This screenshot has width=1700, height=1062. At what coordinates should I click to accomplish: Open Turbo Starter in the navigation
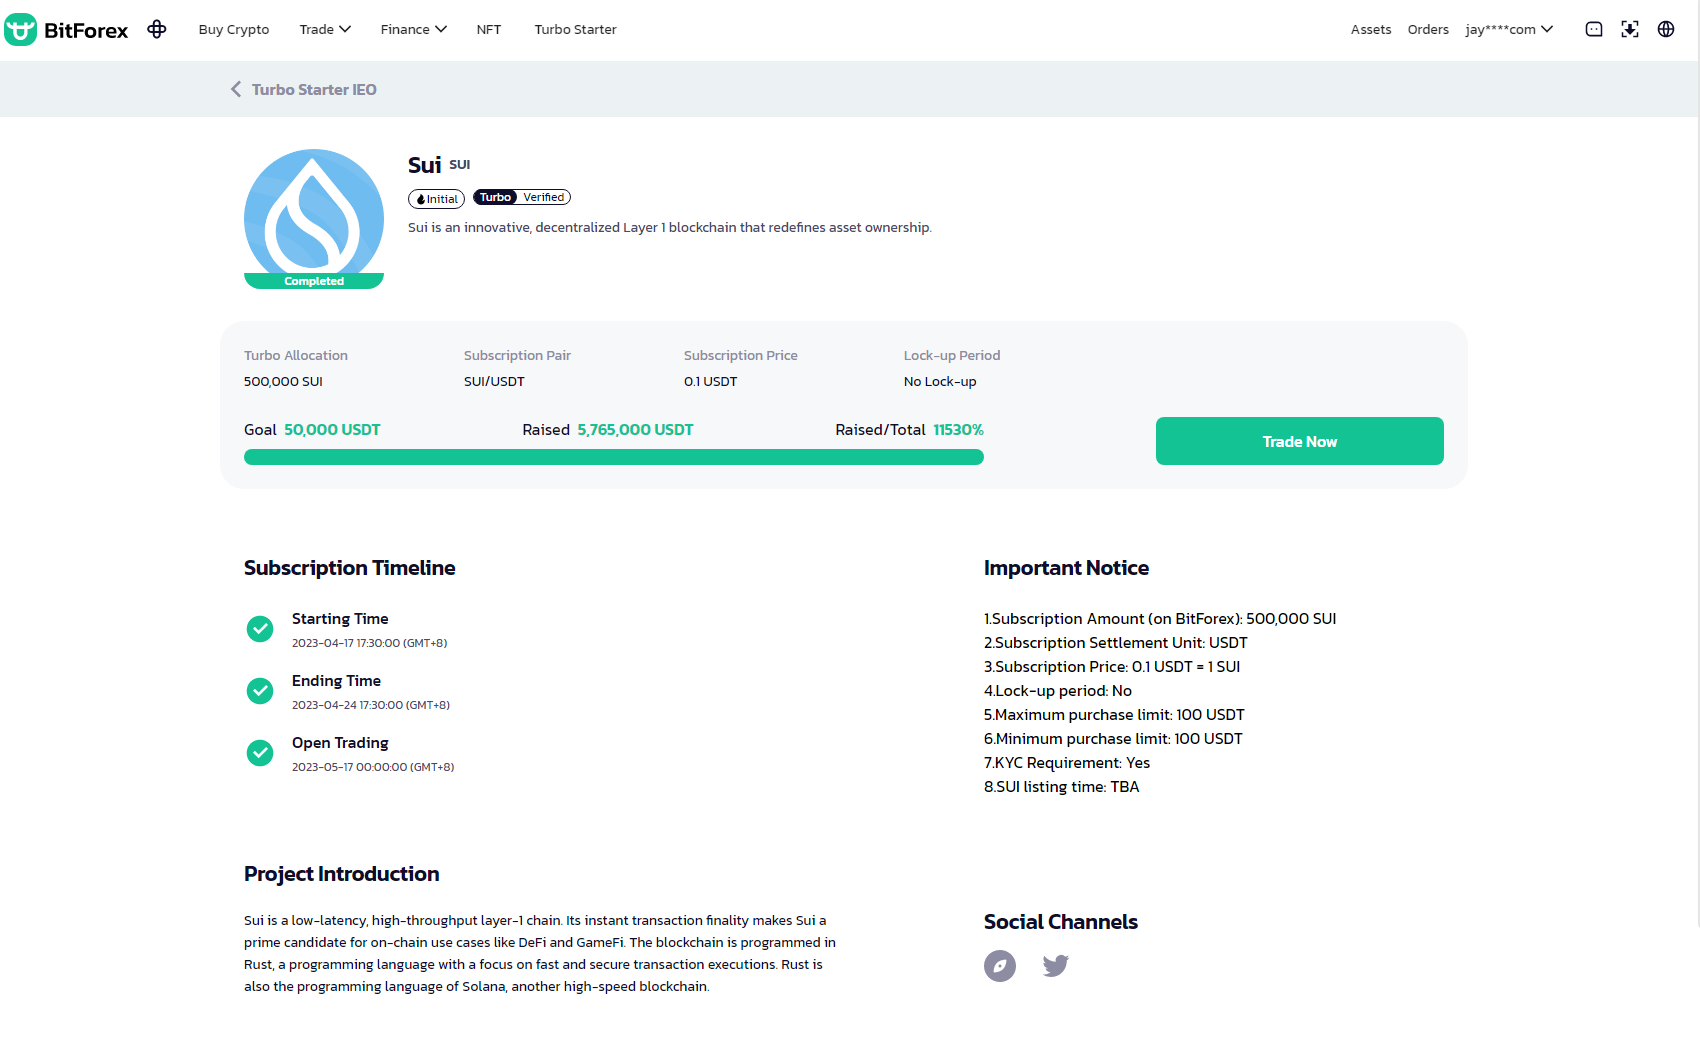575,29
